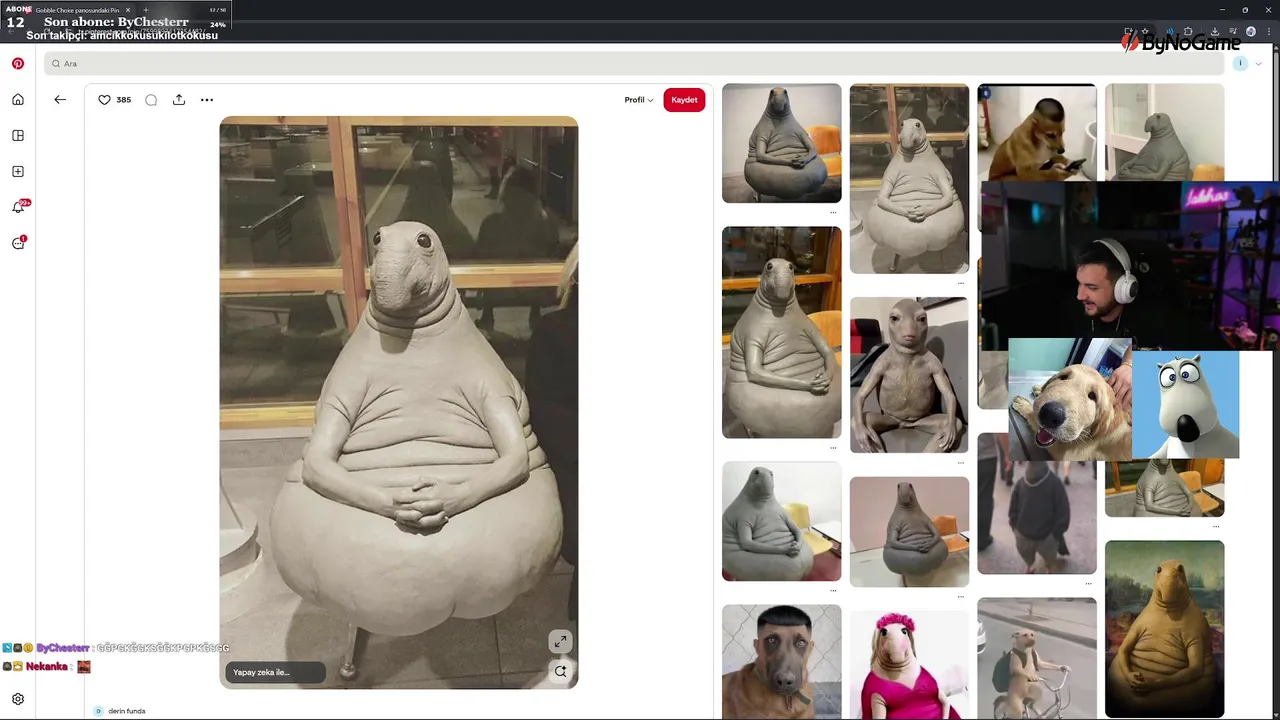Go back with the left arrow

60,99
